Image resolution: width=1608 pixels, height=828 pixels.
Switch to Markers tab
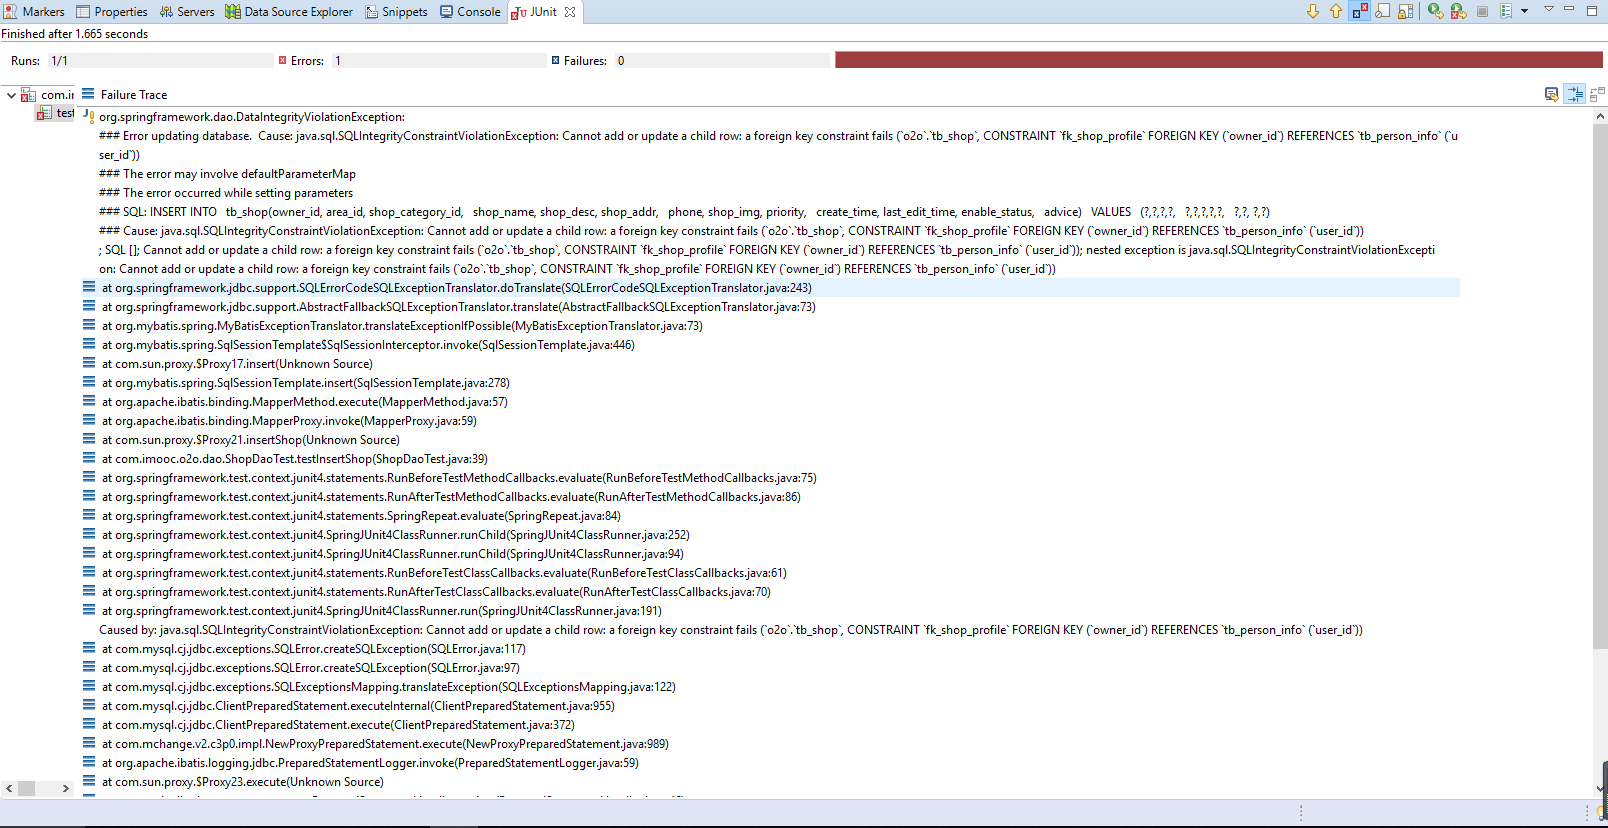[x=34, y=12]
